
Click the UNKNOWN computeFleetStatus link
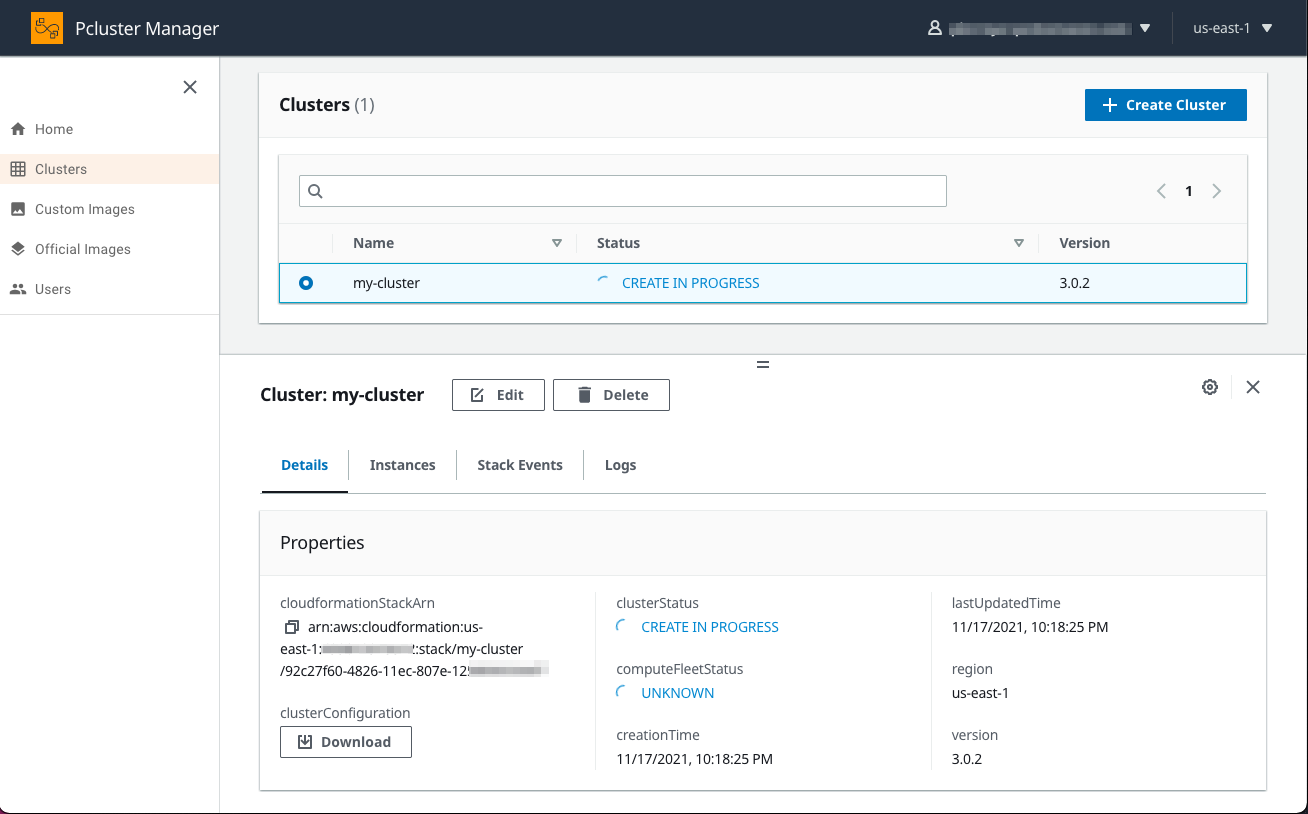[x=677, y=693]
